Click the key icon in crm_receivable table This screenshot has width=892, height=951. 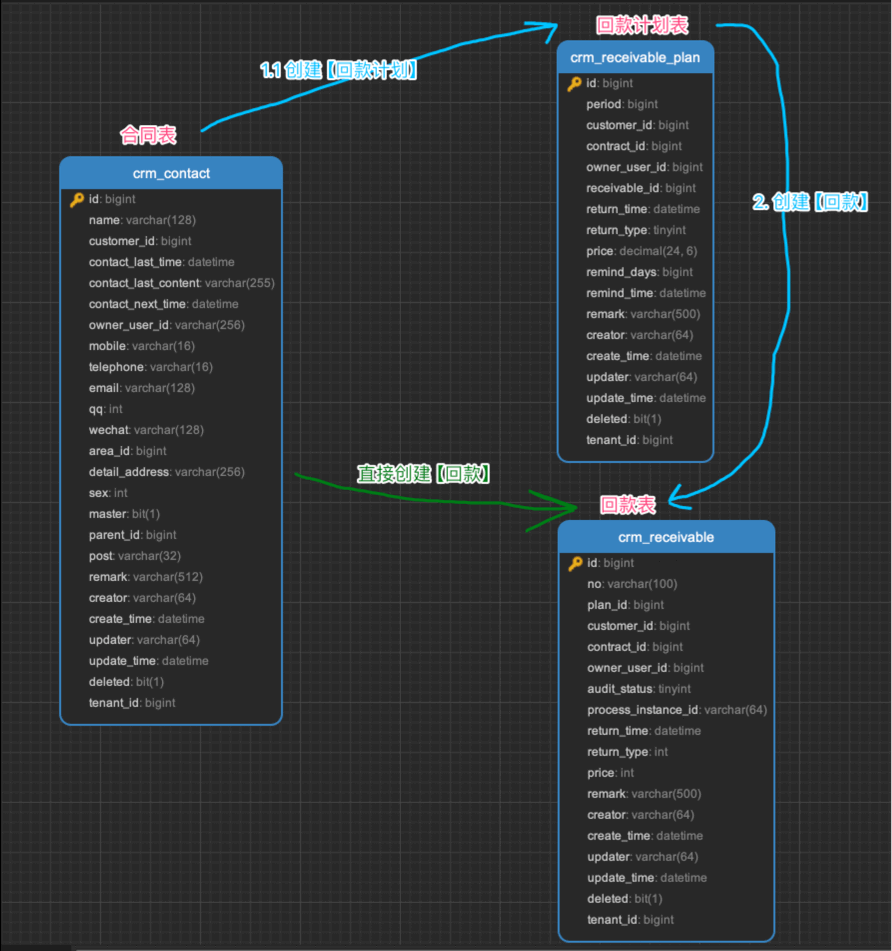click(575, 564)
